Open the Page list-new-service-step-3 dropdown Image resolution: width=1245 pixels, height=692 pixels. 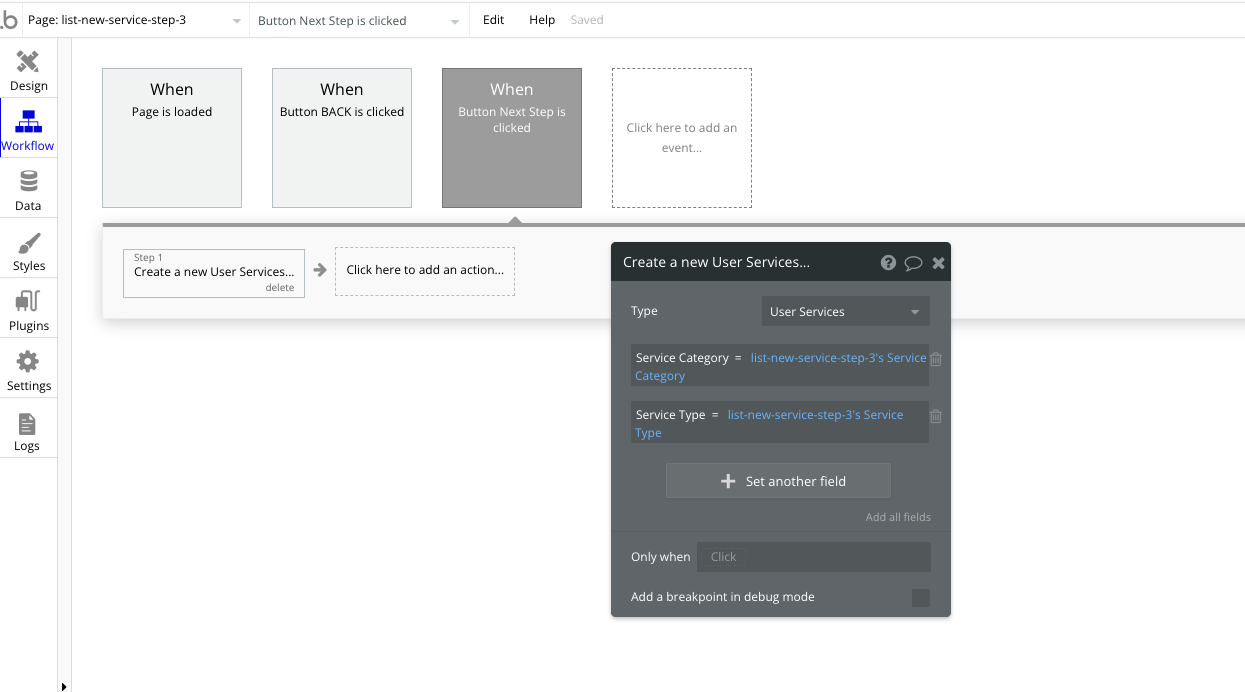(134, 20)
